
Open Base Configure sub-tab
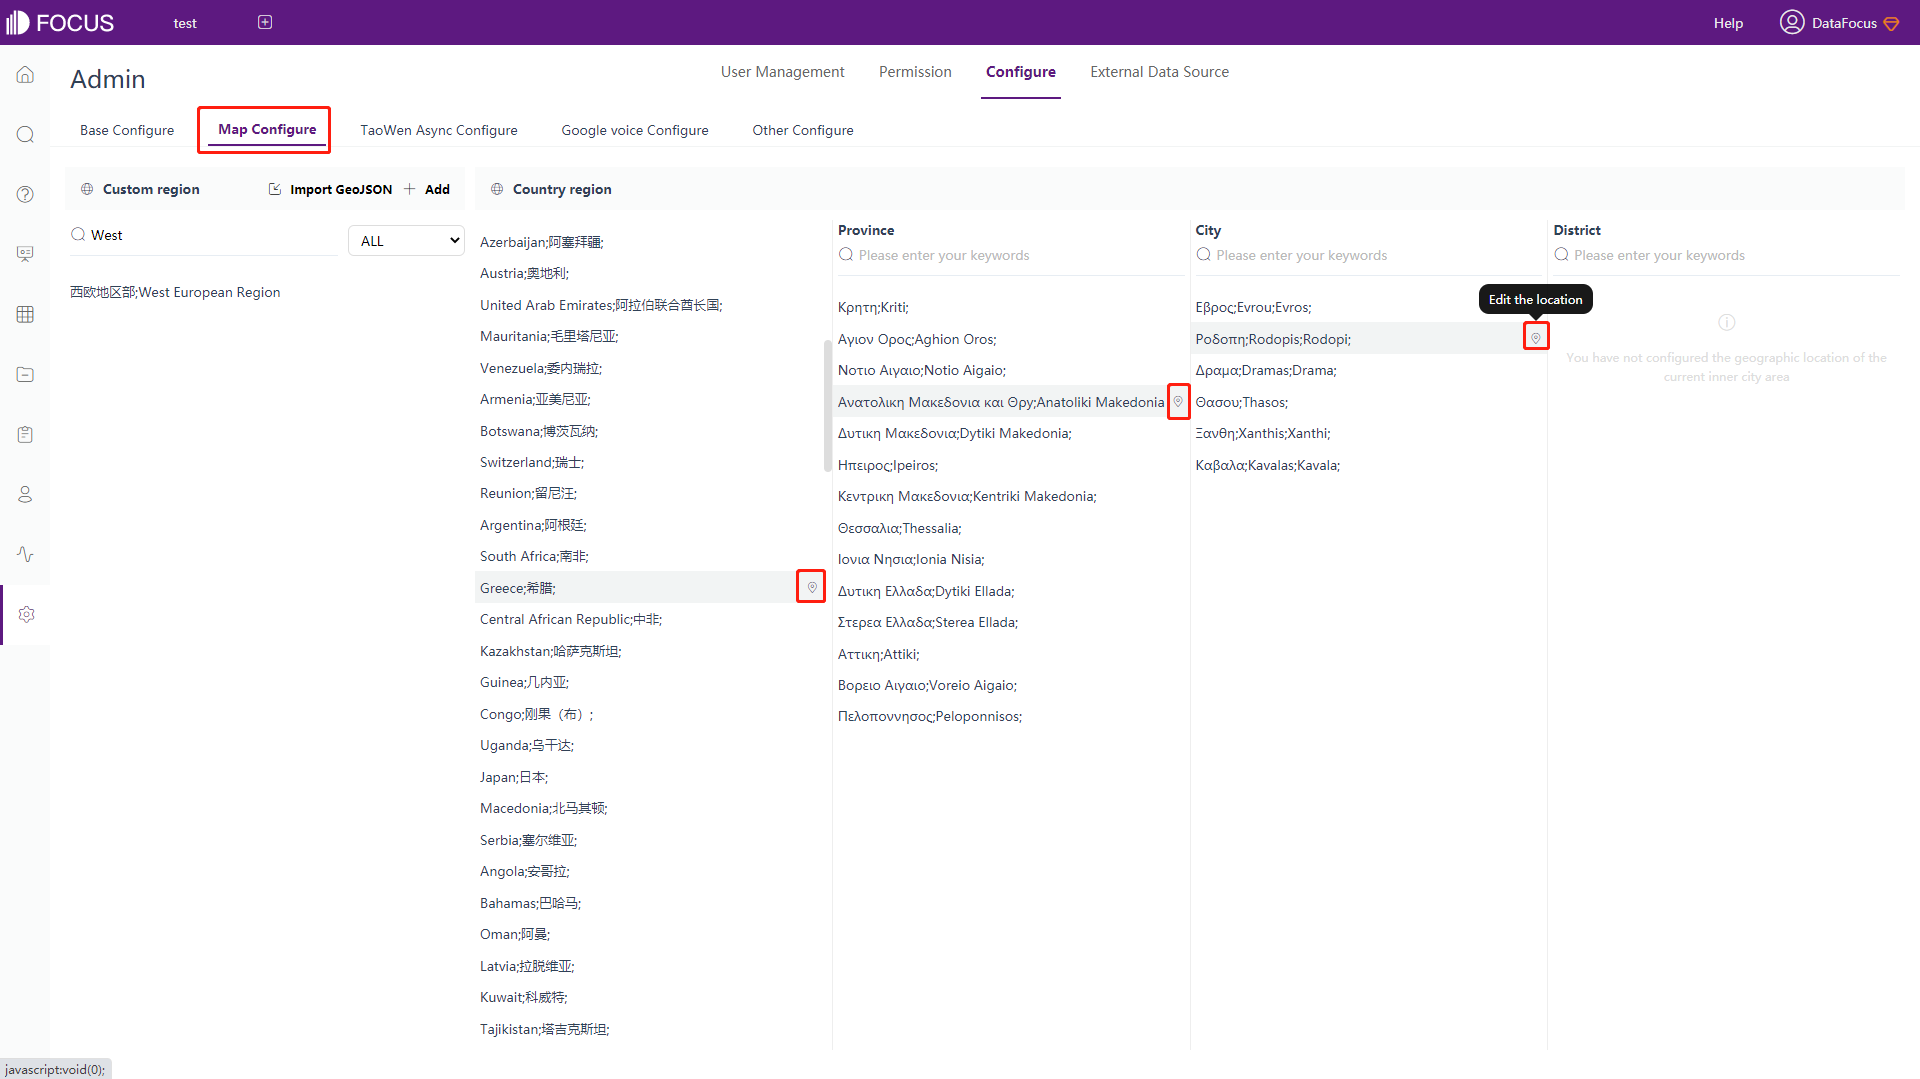[x=127, y=130]
